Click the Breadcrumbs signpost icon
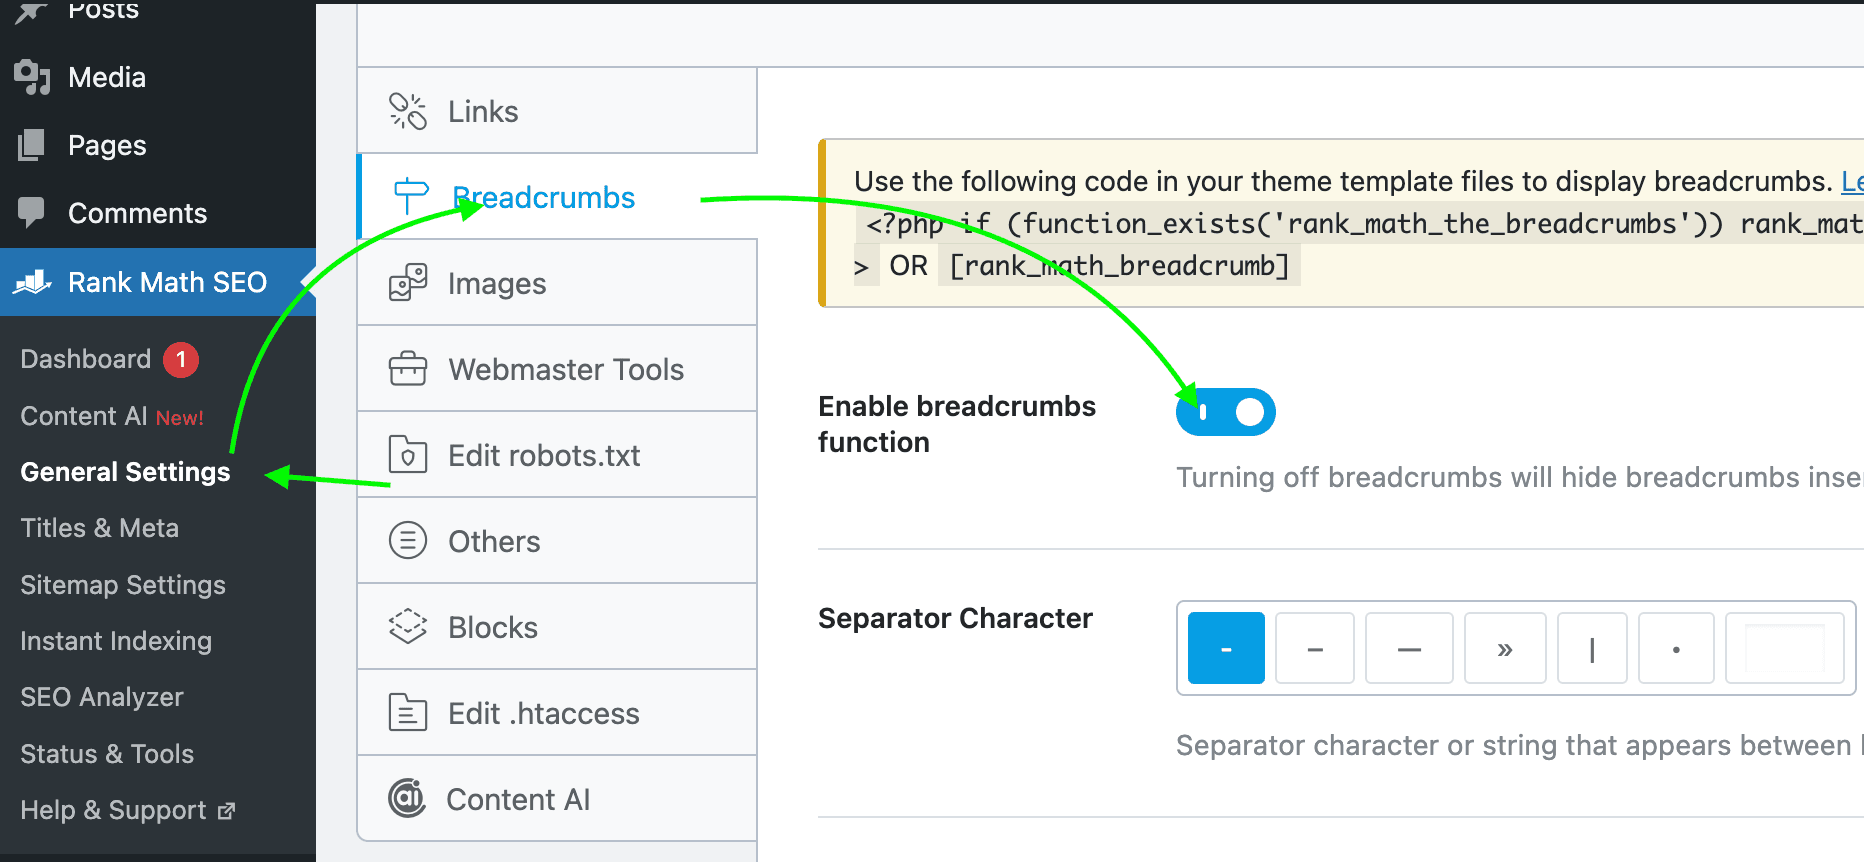The width and height of the screenshot is (1864, 862). coord(411,196)
